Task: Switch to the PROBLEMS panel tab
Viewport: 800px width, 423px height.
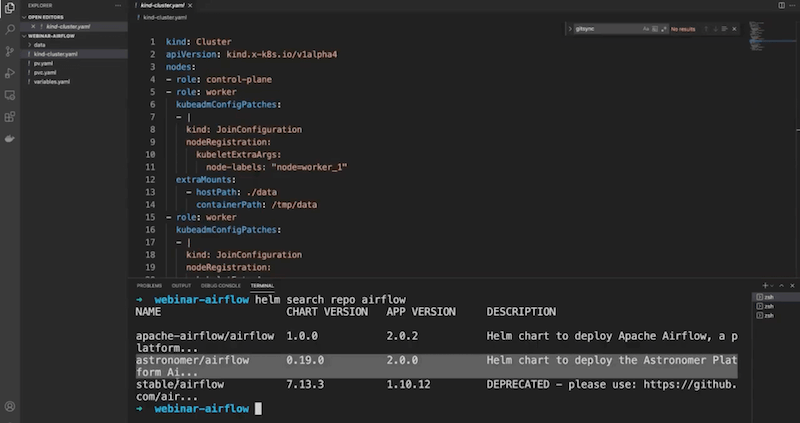Action: (148, 286)
